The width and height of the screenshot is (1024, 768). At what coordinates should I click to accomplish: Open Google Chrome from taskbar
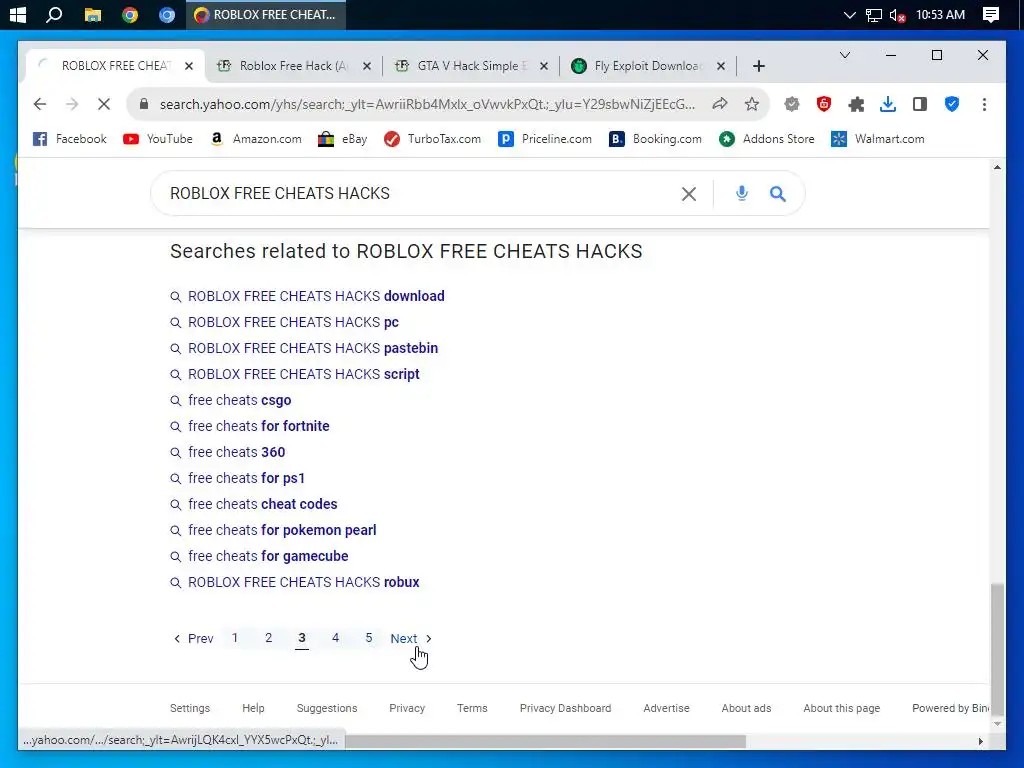point(130,14)
